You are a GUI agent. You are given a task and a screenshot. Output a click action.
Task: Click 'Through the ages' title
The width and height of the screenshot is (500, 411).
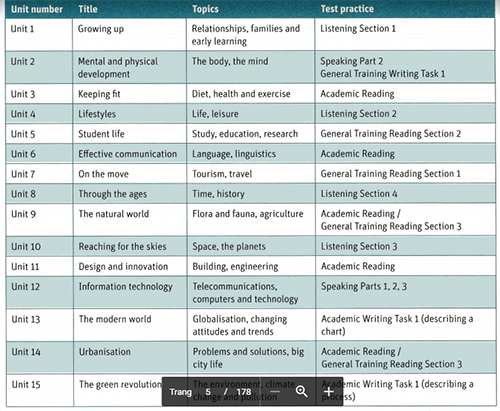pyautogui.click(x=113, y=194)
